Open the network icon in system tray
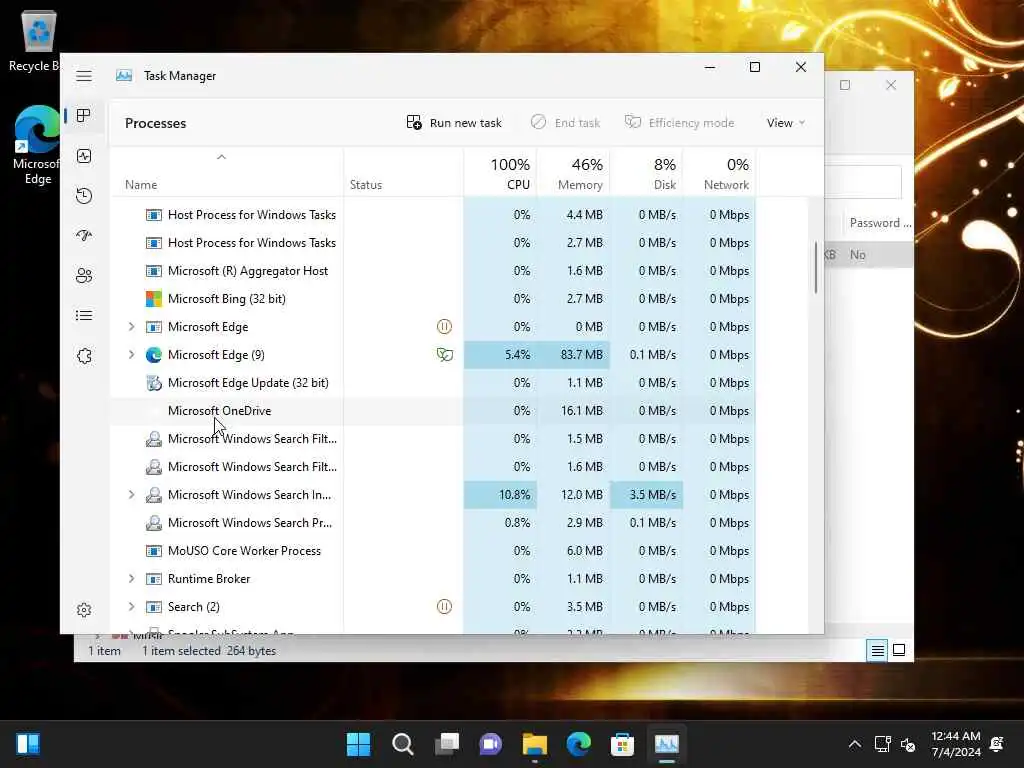This screenshot has height=768, width=1024. coord(883,744)
